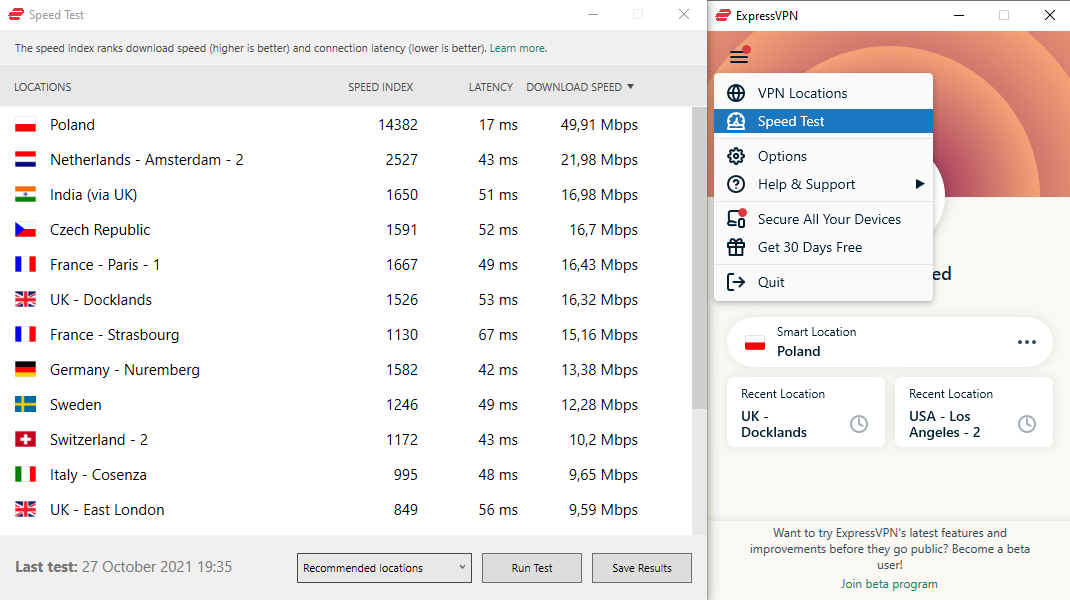This screenshot has height=600, width=1070.
Task: Select VPN Locations from the menu
Action: pyautogui.click(x=823, y=93)
